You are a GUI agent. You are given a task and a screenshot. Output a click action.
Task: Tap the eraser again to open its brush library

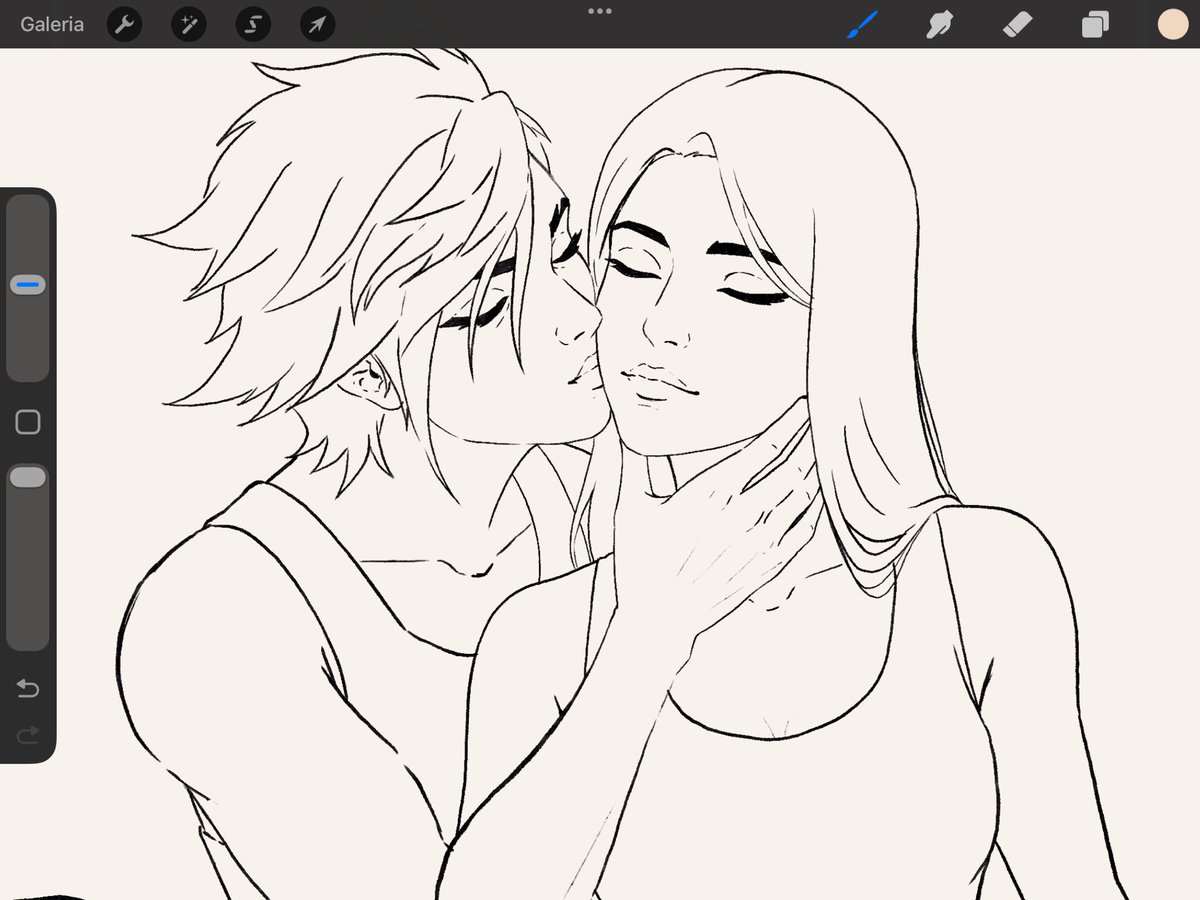click(x=1017, y=24)
